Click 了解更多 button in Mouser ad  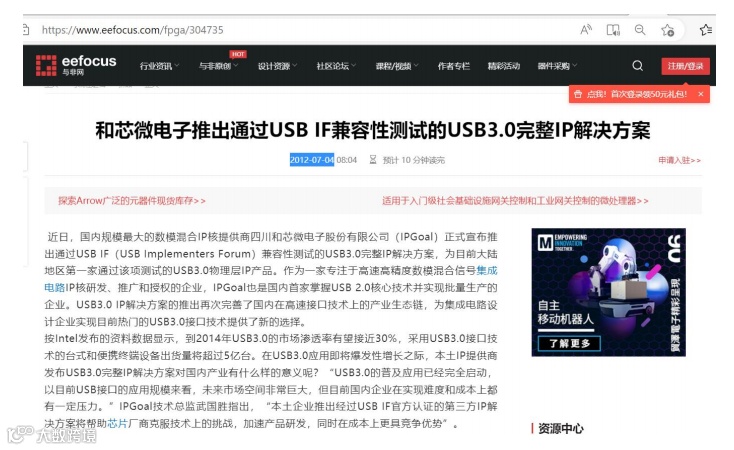tap(569, 343)
